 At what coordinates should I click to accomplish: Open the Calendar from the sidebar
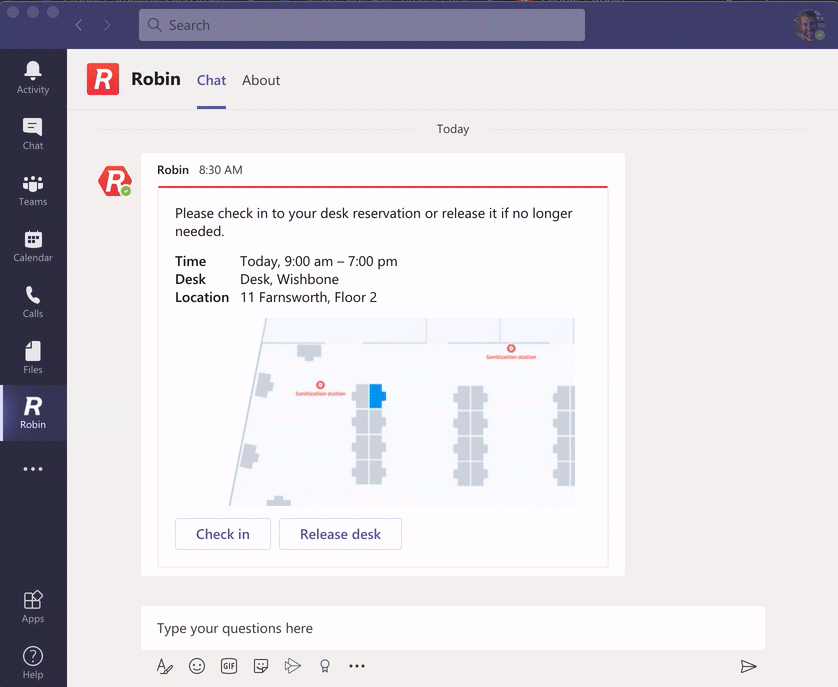33,244
